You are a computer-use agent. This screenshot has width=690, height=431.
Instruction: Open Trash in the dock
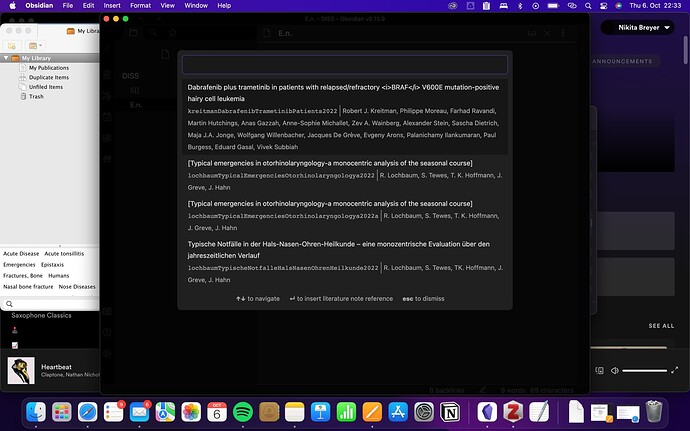[x=654, y=412]
